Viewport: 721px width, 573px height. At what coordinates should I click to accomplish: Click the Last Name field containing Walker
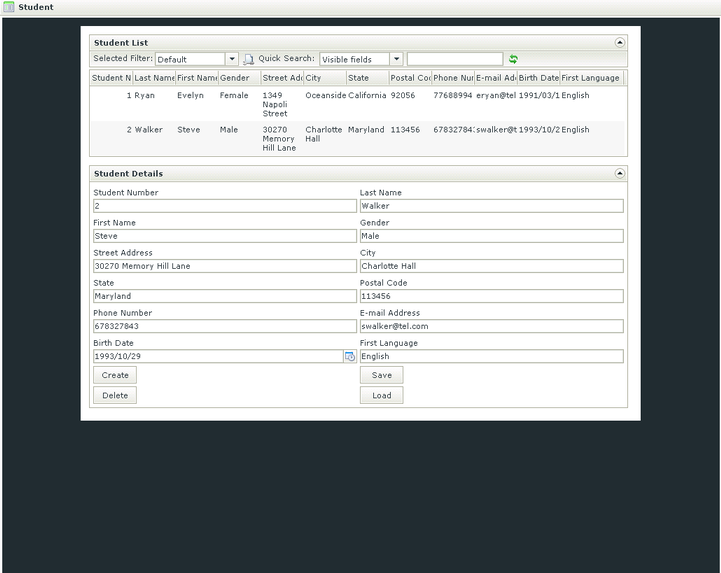pyautogui.click(x=492, y=206)
